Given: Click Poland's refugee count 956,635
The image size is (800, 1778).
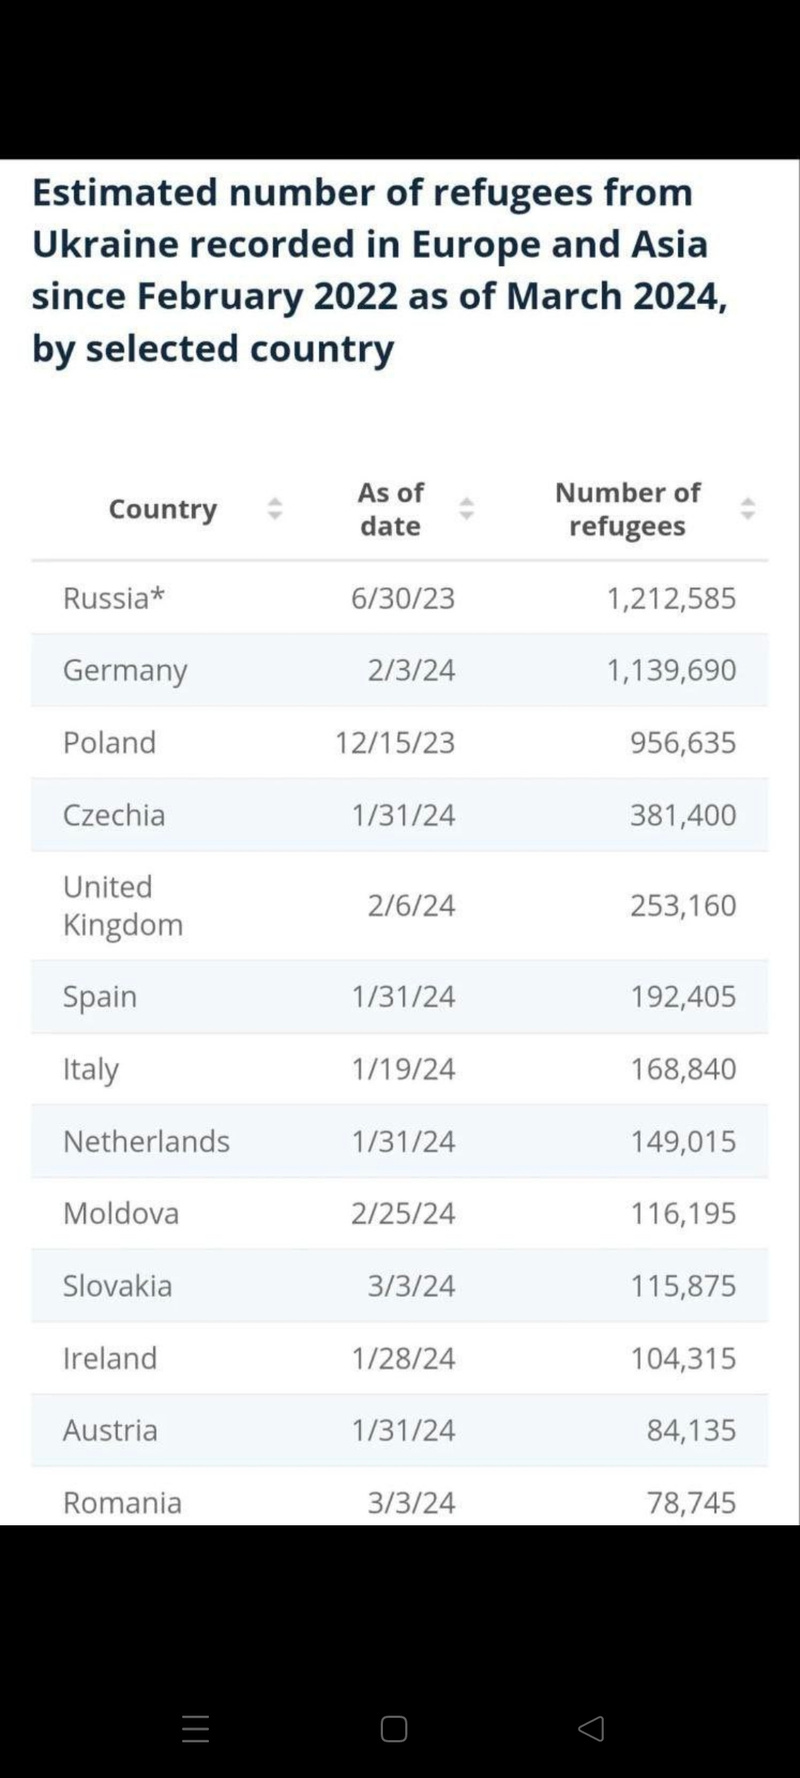Looking at the screenshot, I should pos(682,742).
